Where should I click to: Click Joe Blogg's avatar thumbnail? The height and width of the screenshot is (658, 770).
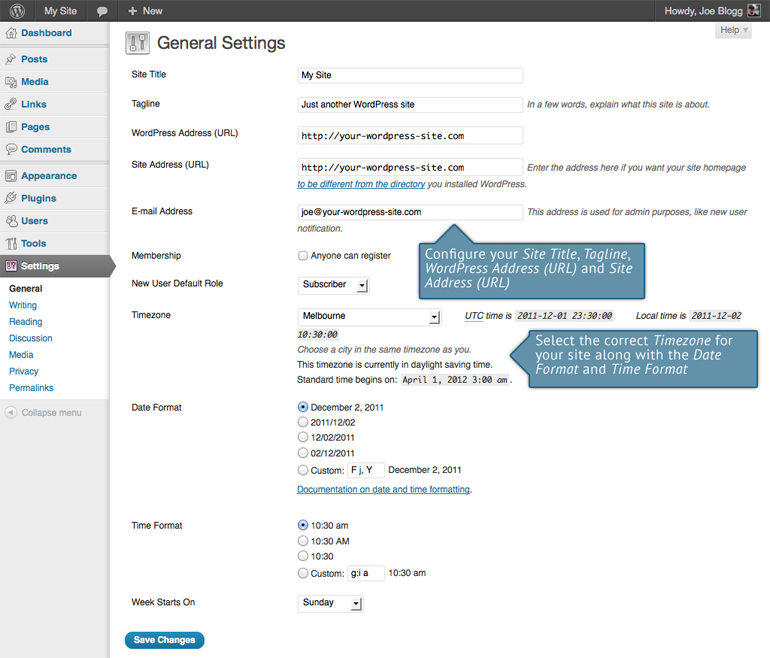click(x=753, y=11)
